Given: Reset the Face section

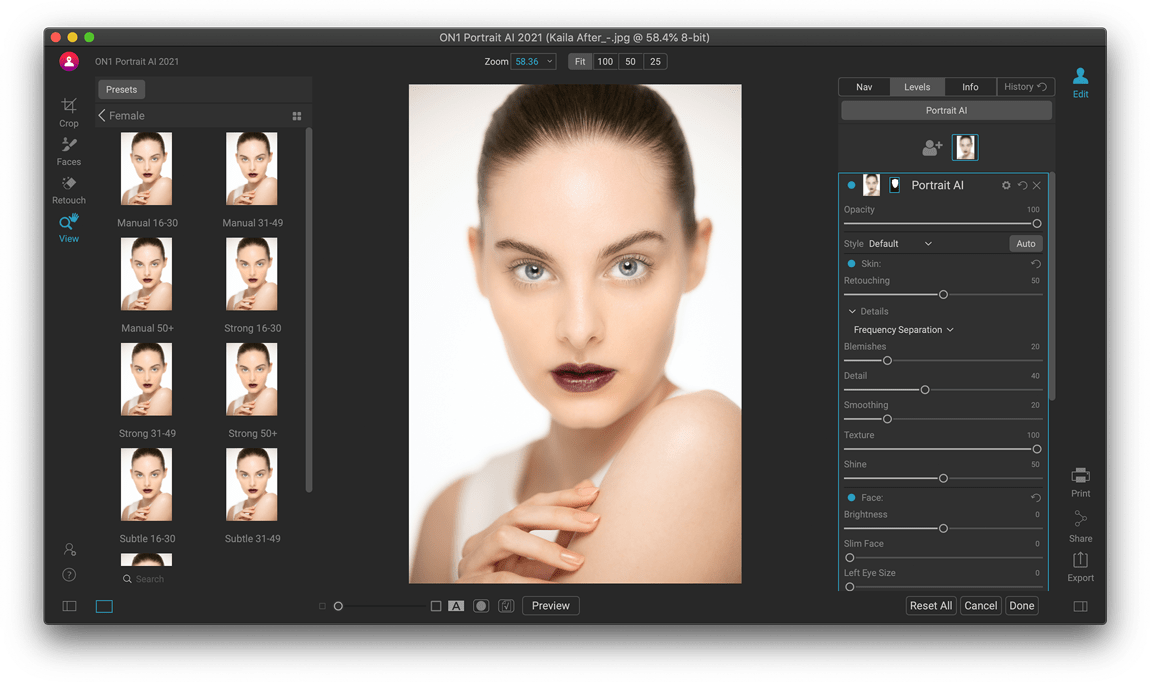Looking at the screenshot, I should click(1036, 498).
